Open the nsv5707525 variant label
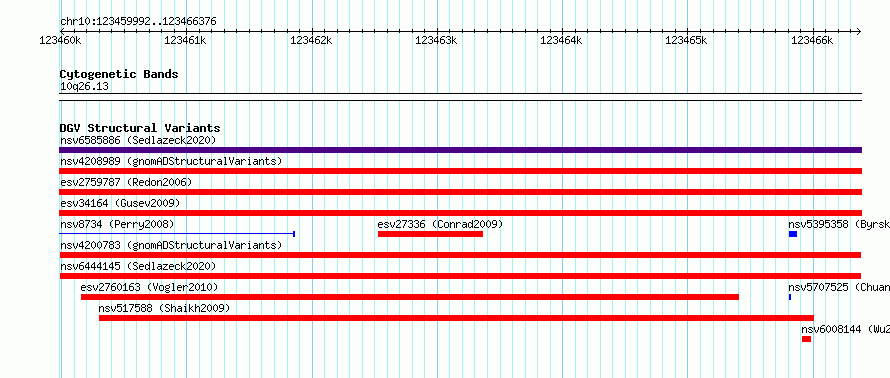Image resolution: width=890 pixels, height=378 pixels. pyautogui.click(x=838, y=287)
